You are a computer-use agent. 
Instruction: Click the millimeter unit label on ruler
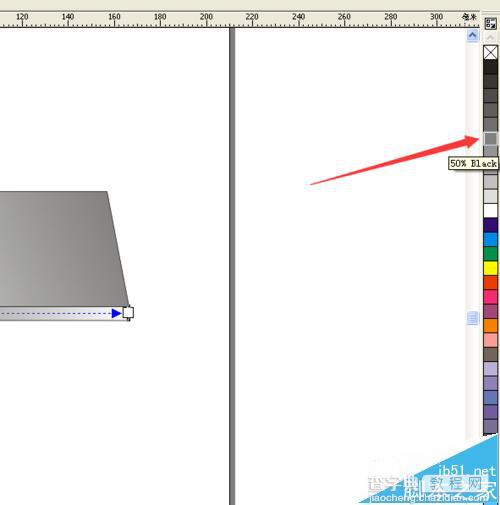[x=469, y=17]
